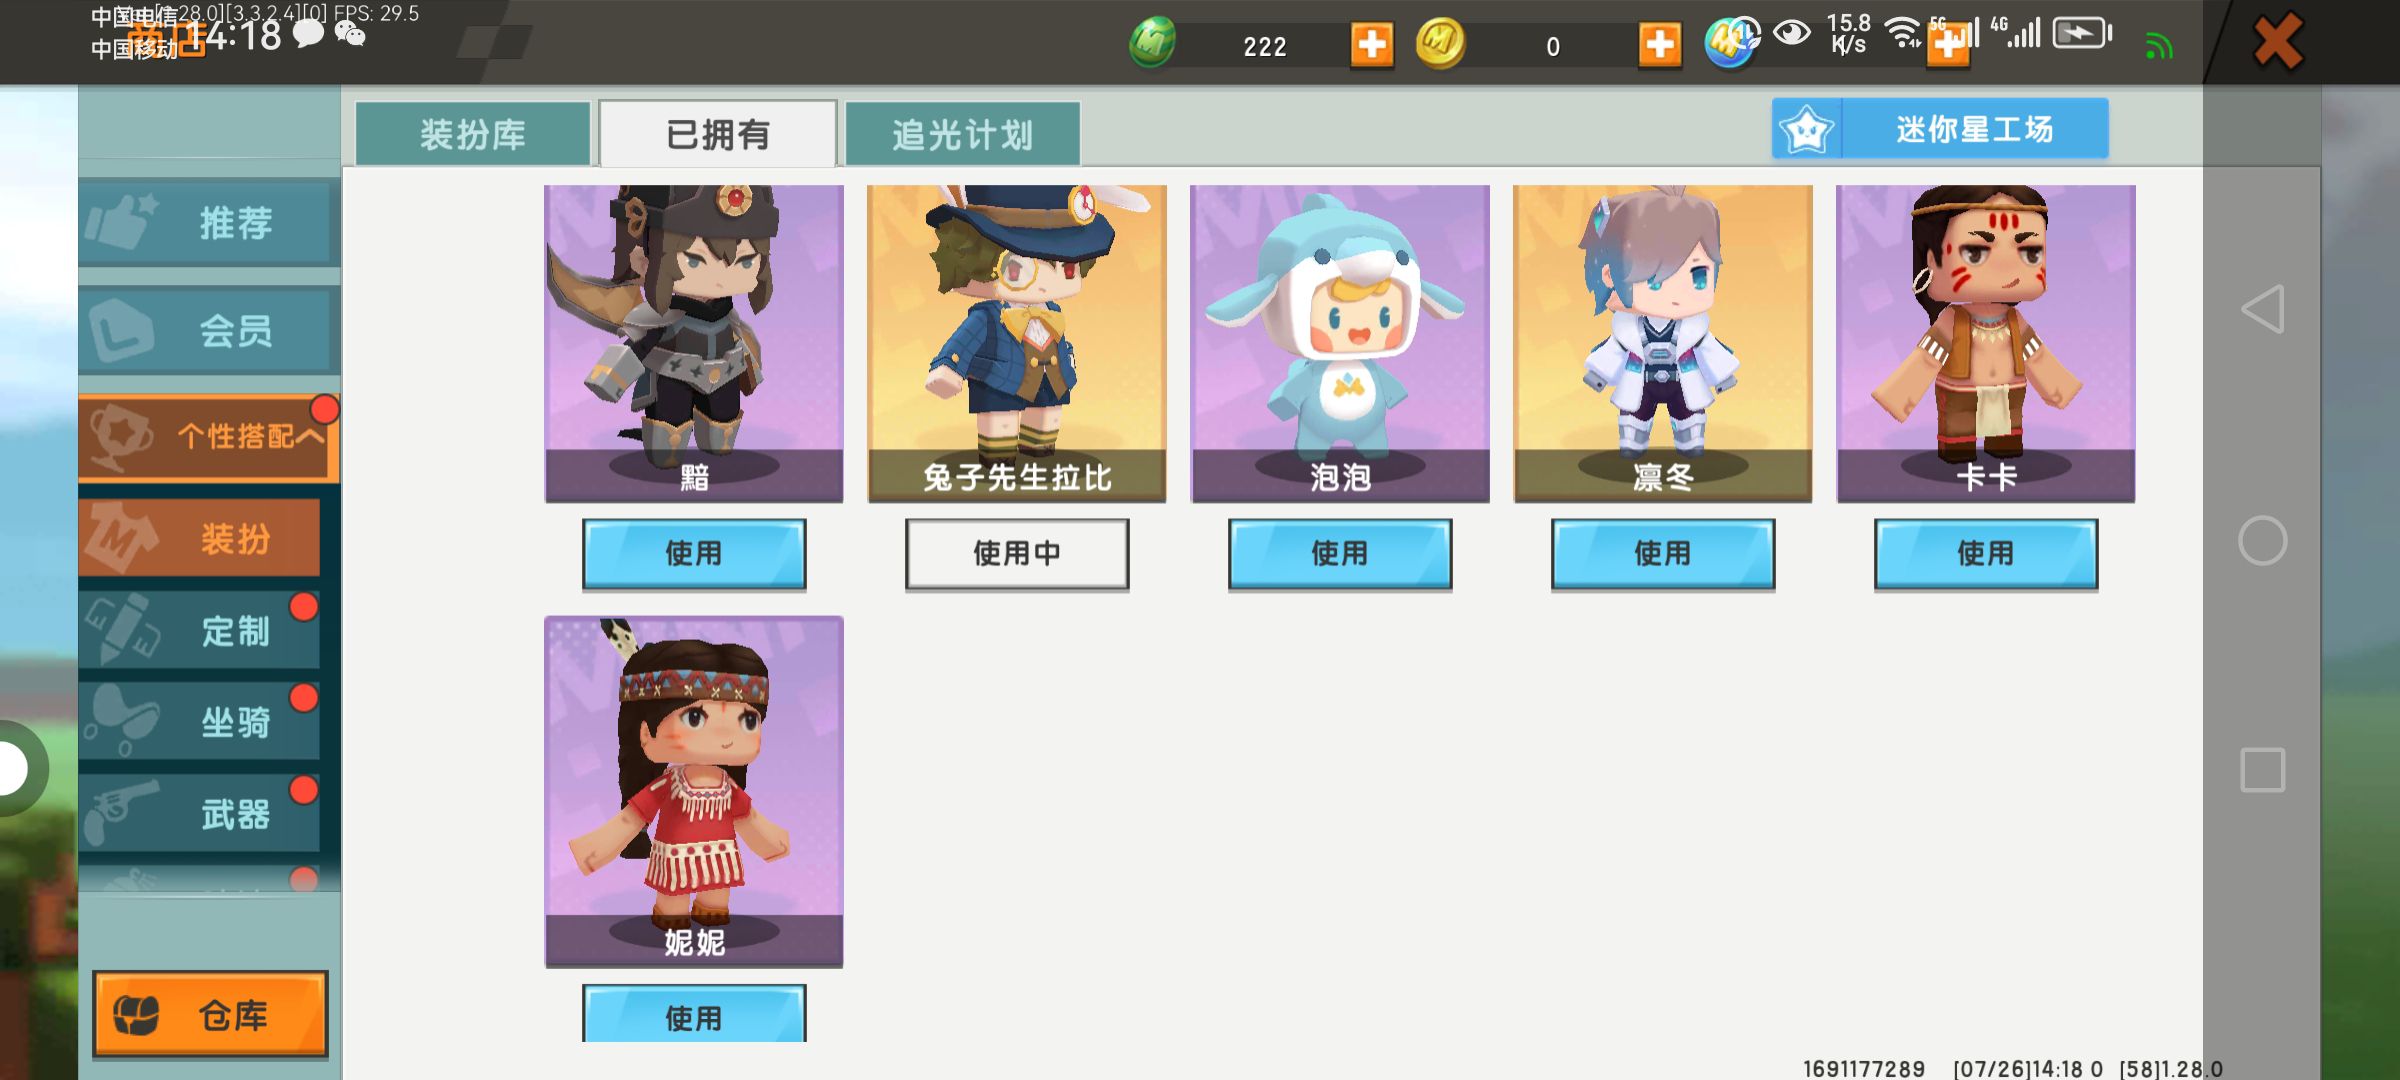Tap the plus beside the gold coin balance
2400x1080 pixels.
pos(1659,45)
